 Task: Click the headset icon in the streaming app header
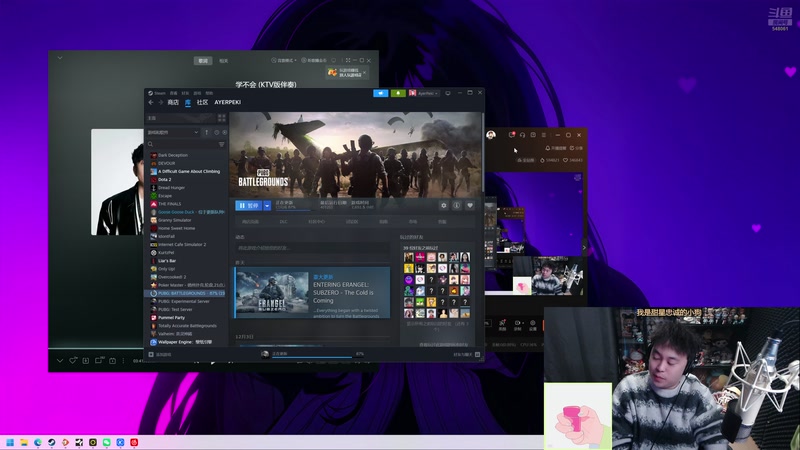(x=522, y=135)
